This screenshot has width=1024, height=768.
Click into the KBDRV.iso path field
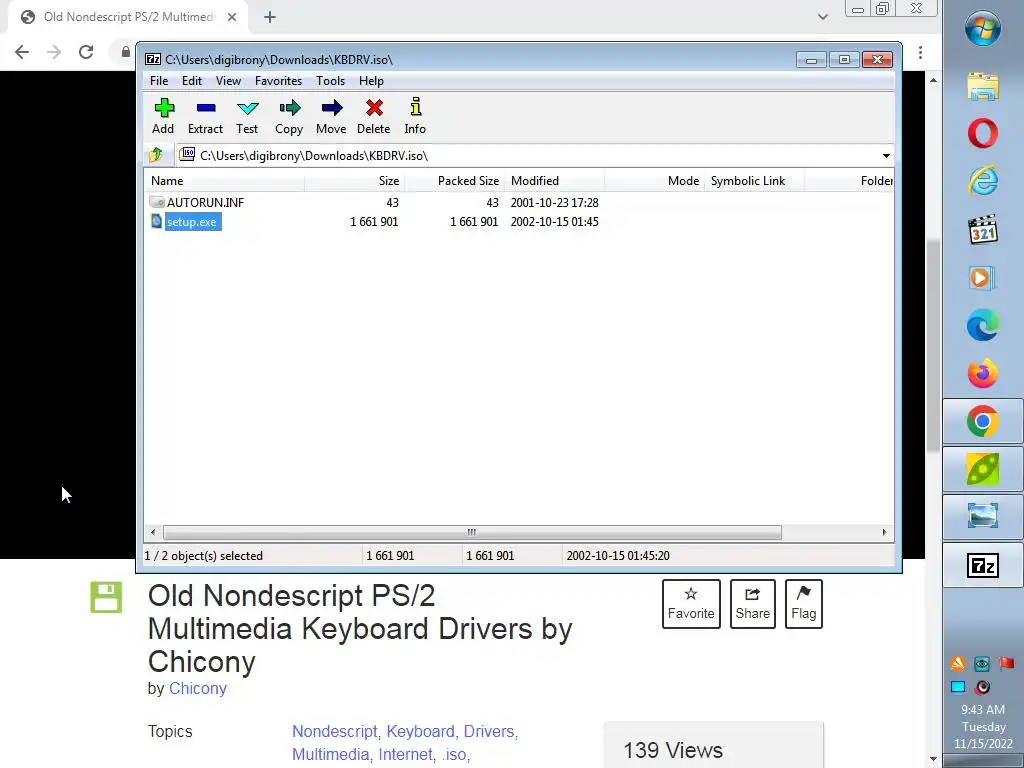529,155
